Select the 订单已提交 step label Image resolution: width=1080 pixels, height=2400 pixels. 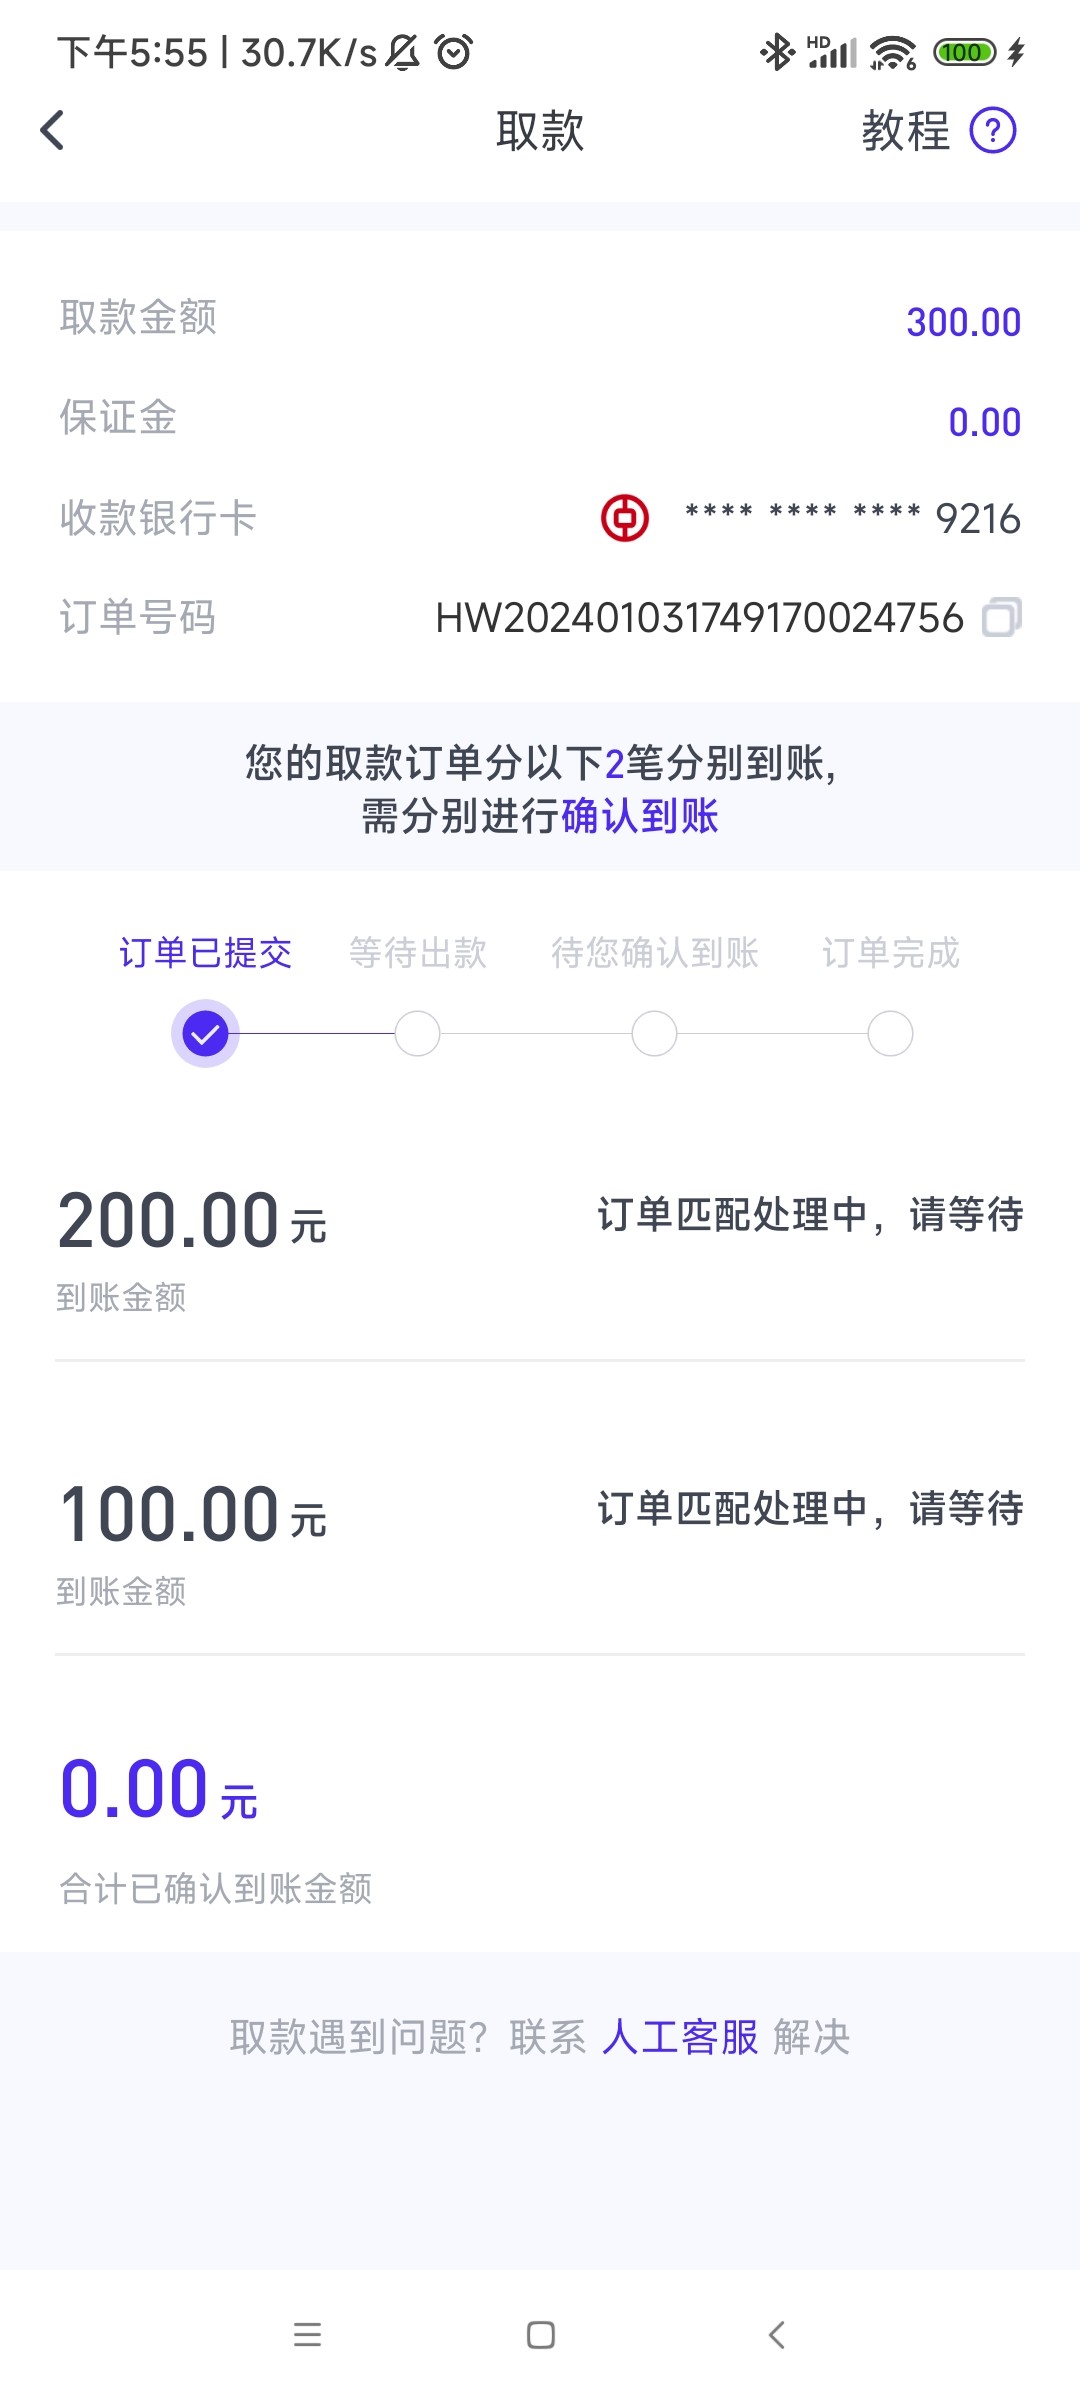(205, 953)
